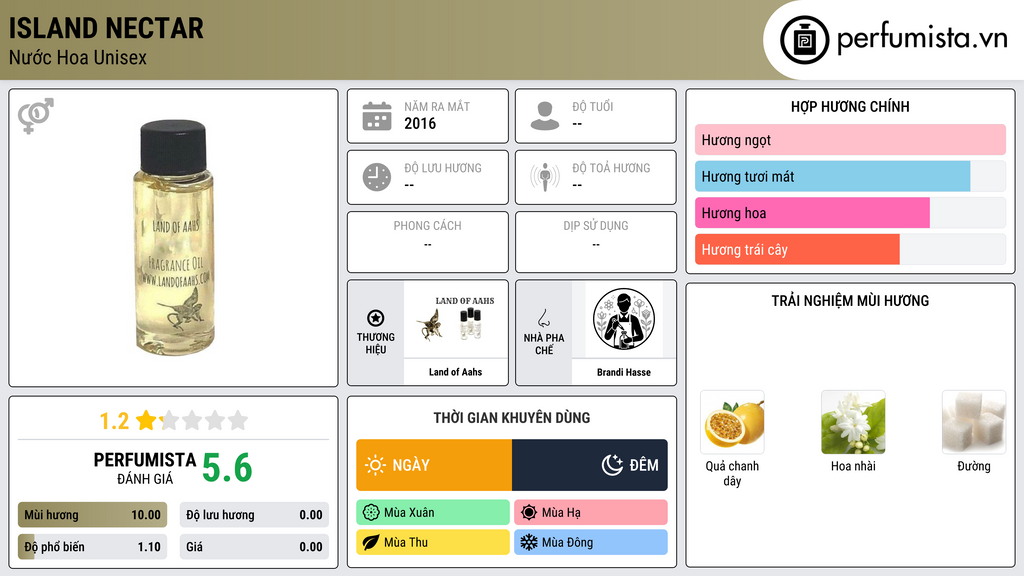The width and height of the screenshot is (1024, 576).
Task: Click the snowflake icon for Mùa Đông
Action: coord(529,542)
